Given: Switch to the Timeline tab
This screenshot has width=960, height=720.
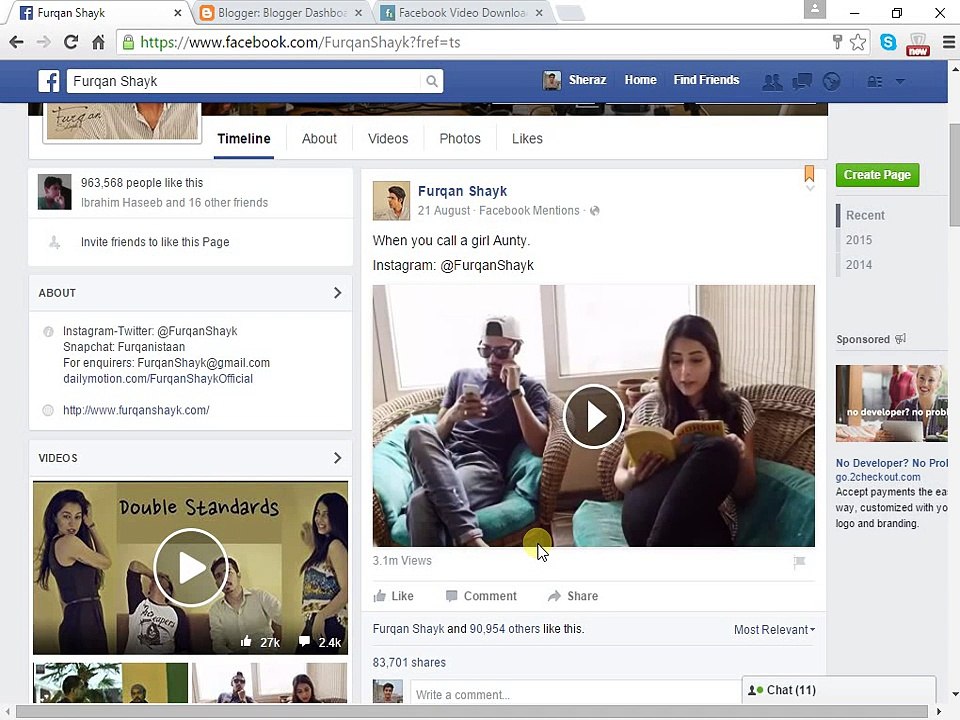Looking at the screenshot, I should [x=244, y=138].
